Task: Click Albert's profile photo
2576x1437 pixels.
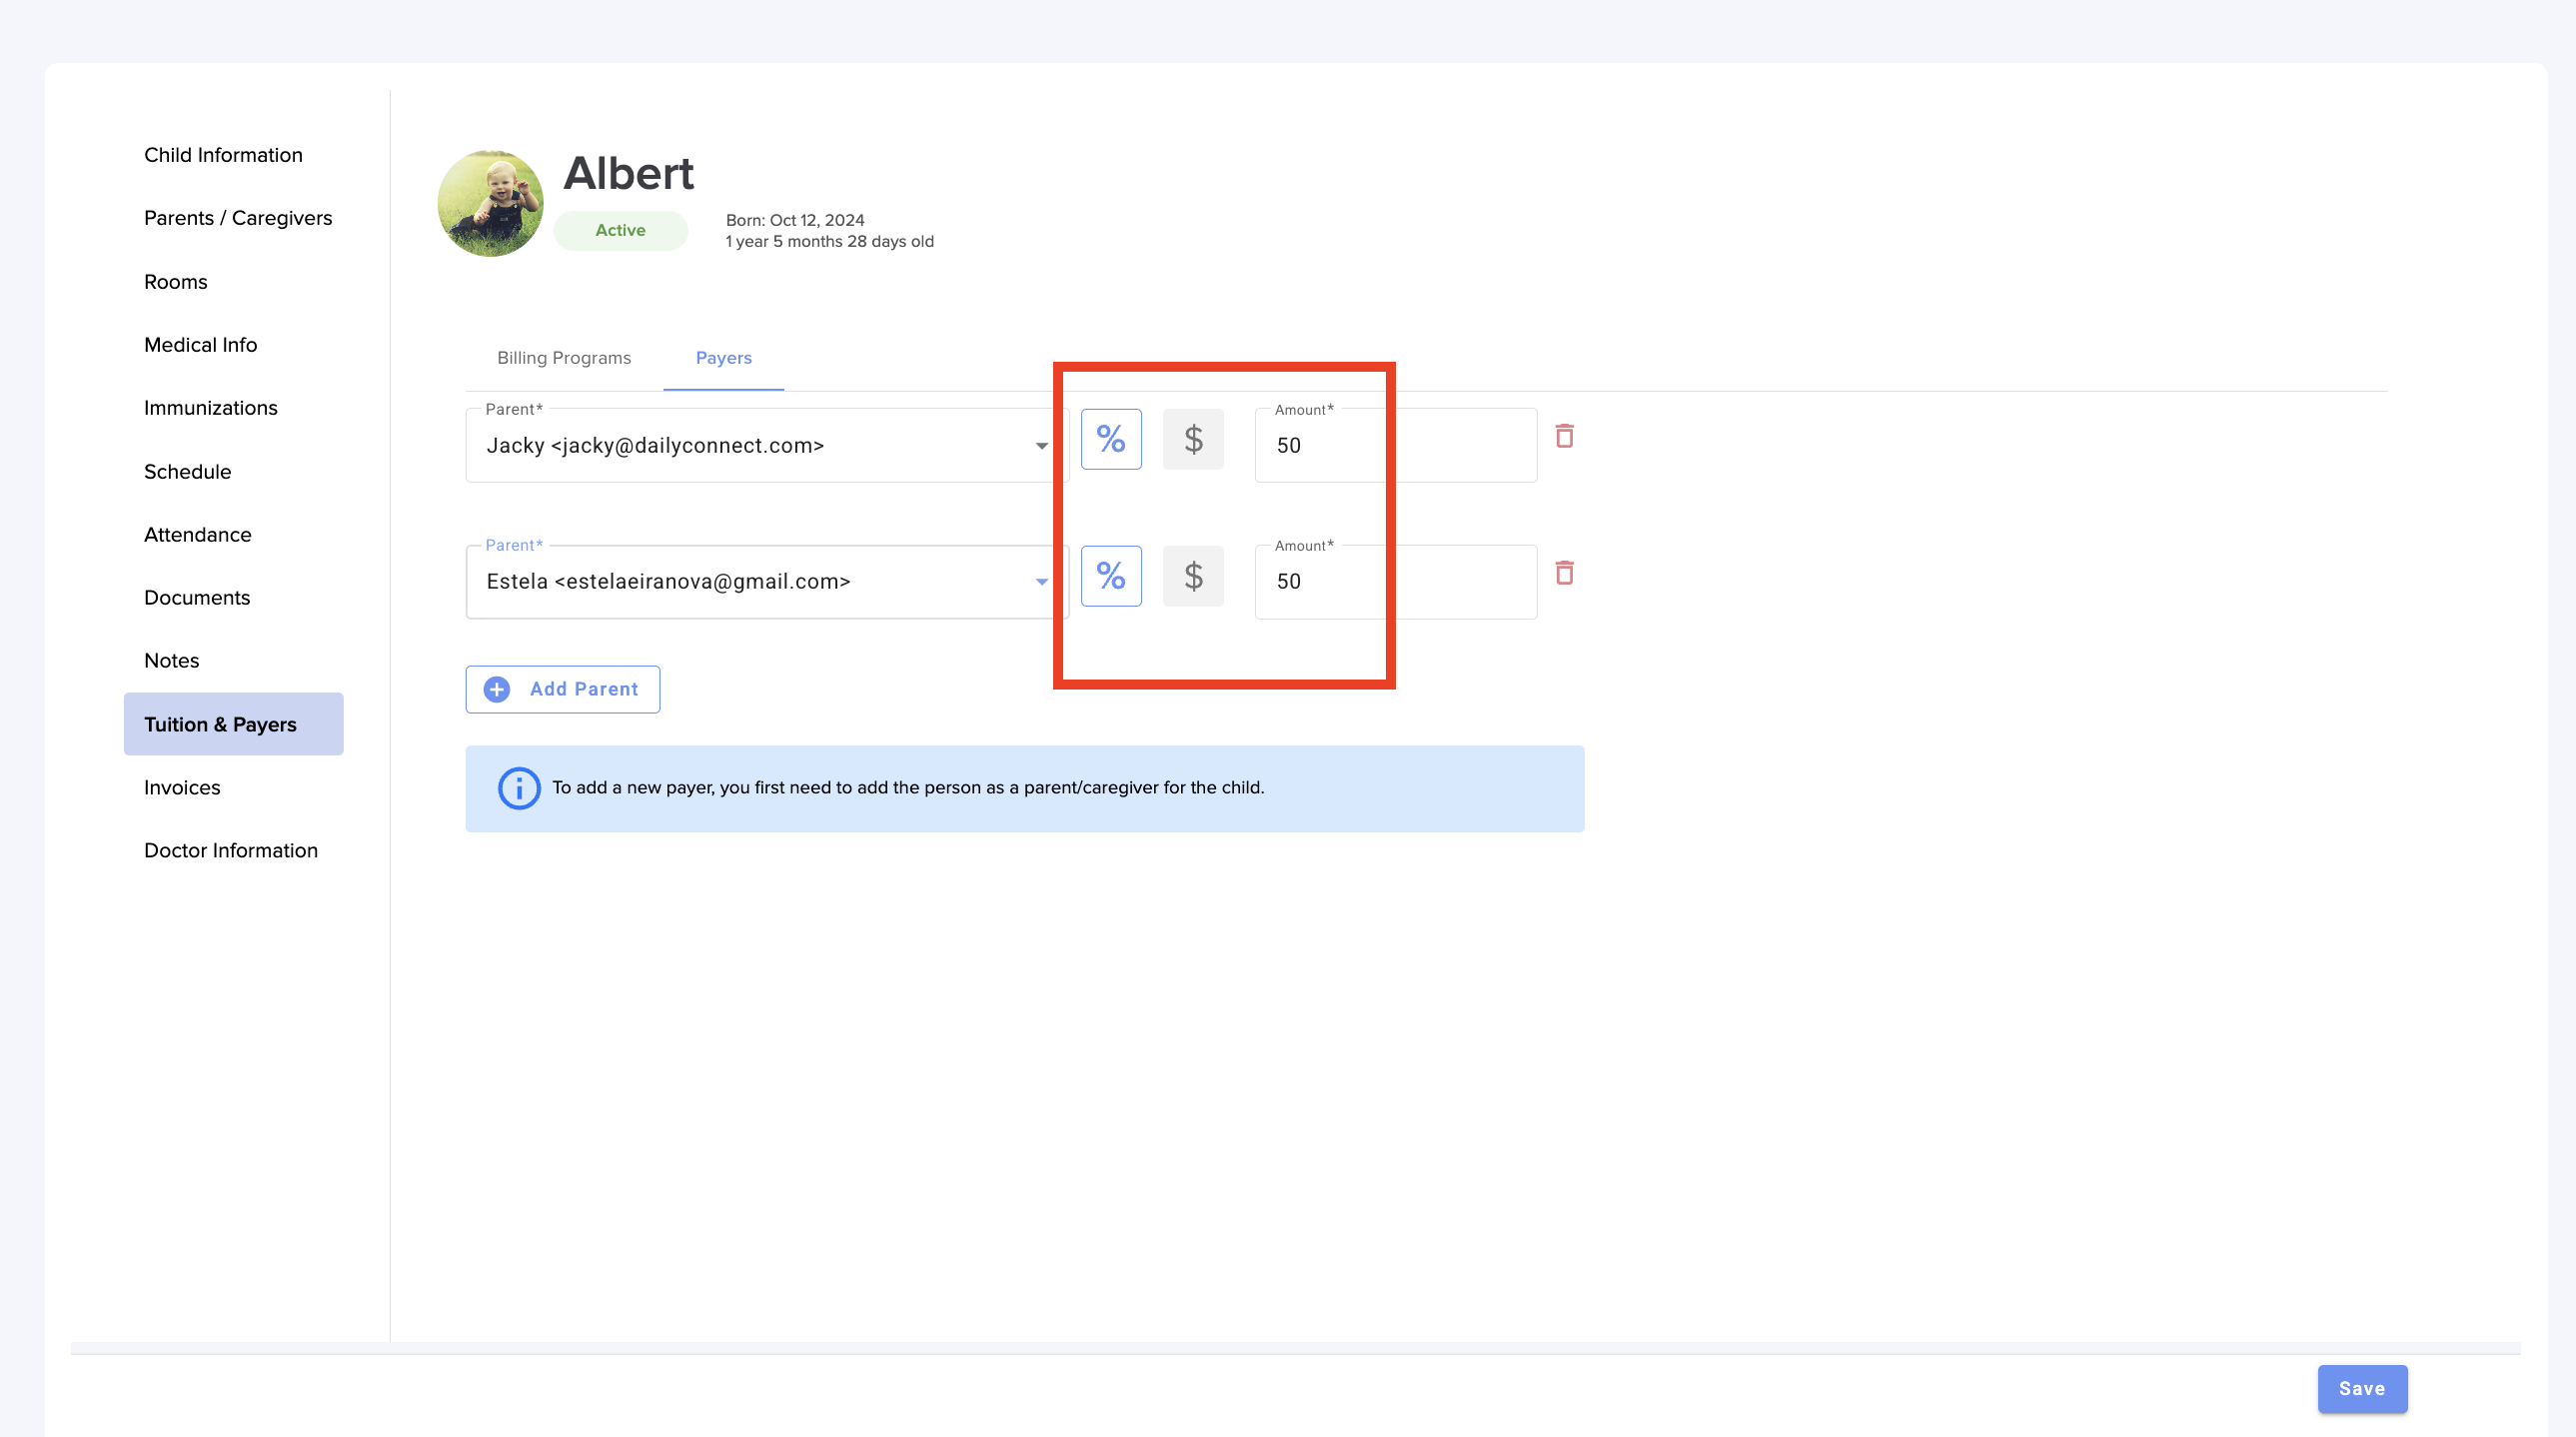Action: 490,204
